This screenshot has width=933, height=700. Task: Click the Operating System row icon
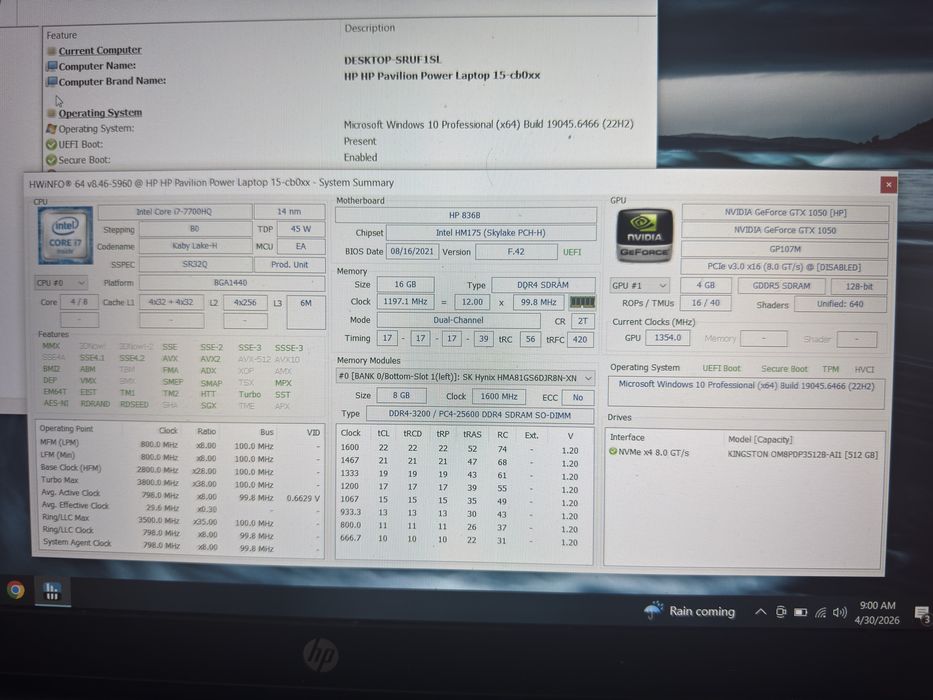click(x=51, y=128)
